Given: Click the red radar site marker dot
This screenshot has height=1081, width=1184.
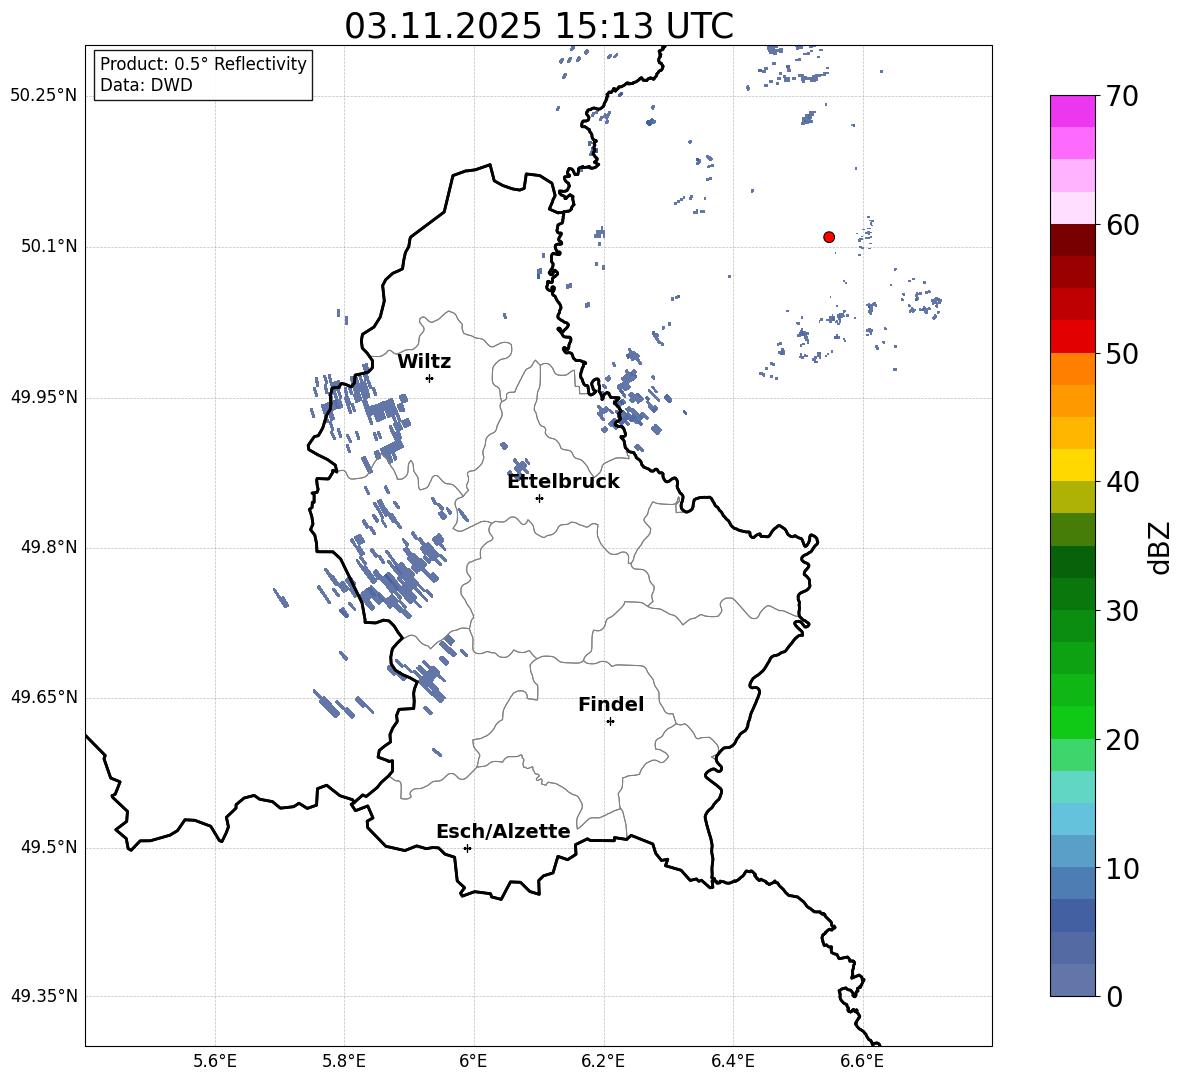Looking at the screenshot, I should coord(829,237).
